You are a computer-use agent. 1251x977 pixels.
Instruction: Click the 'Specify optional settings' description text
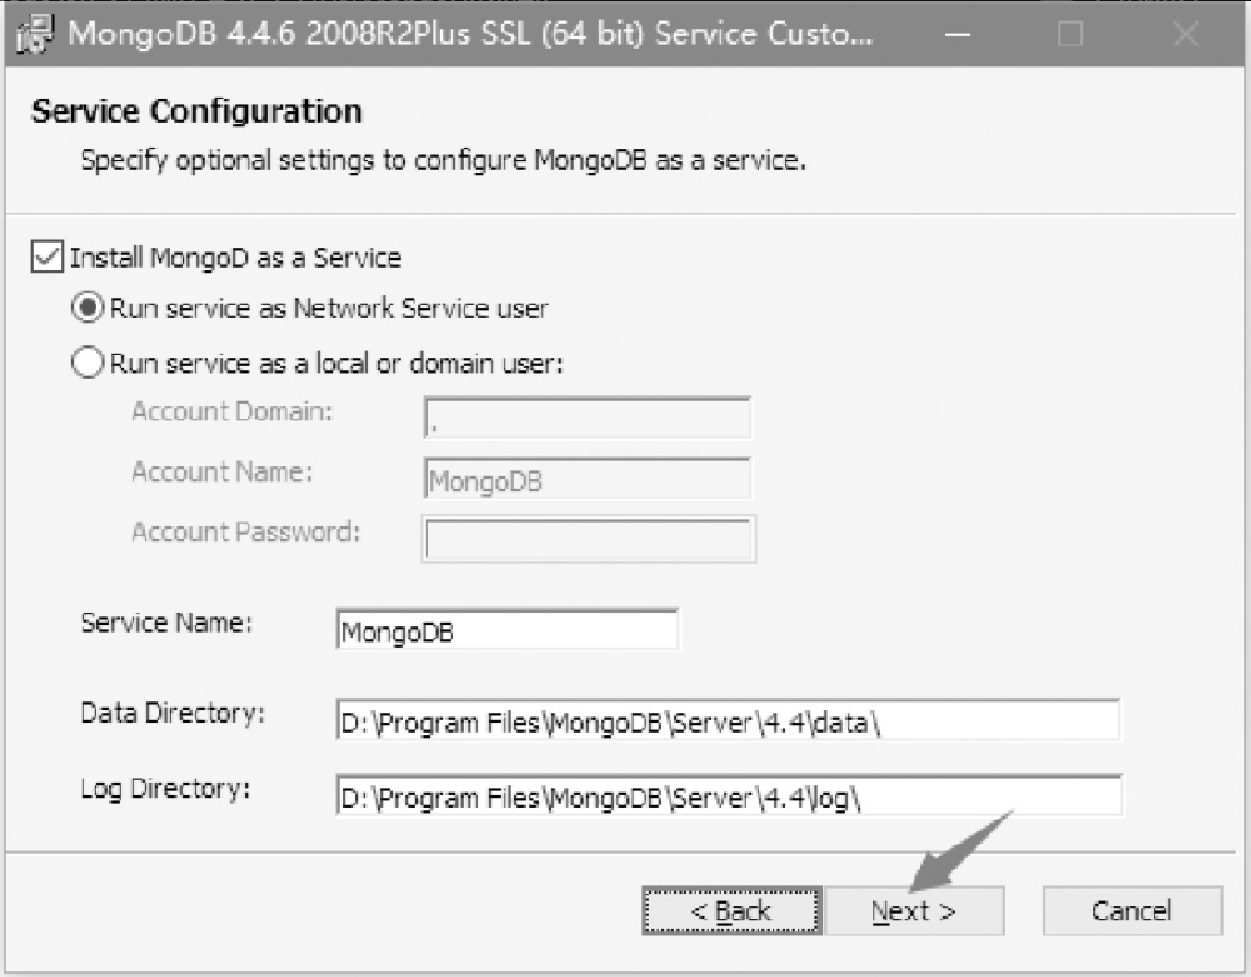point(443,160)
